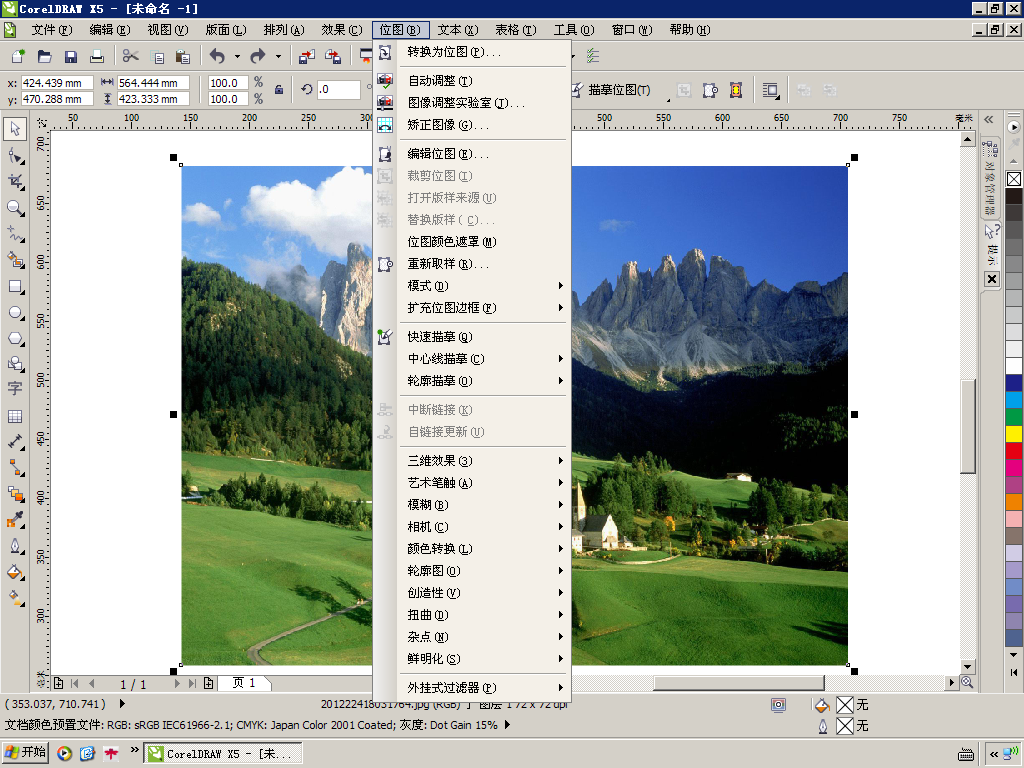
Task: Click the object width 564.444 mm field
Action: coord(153,83)
